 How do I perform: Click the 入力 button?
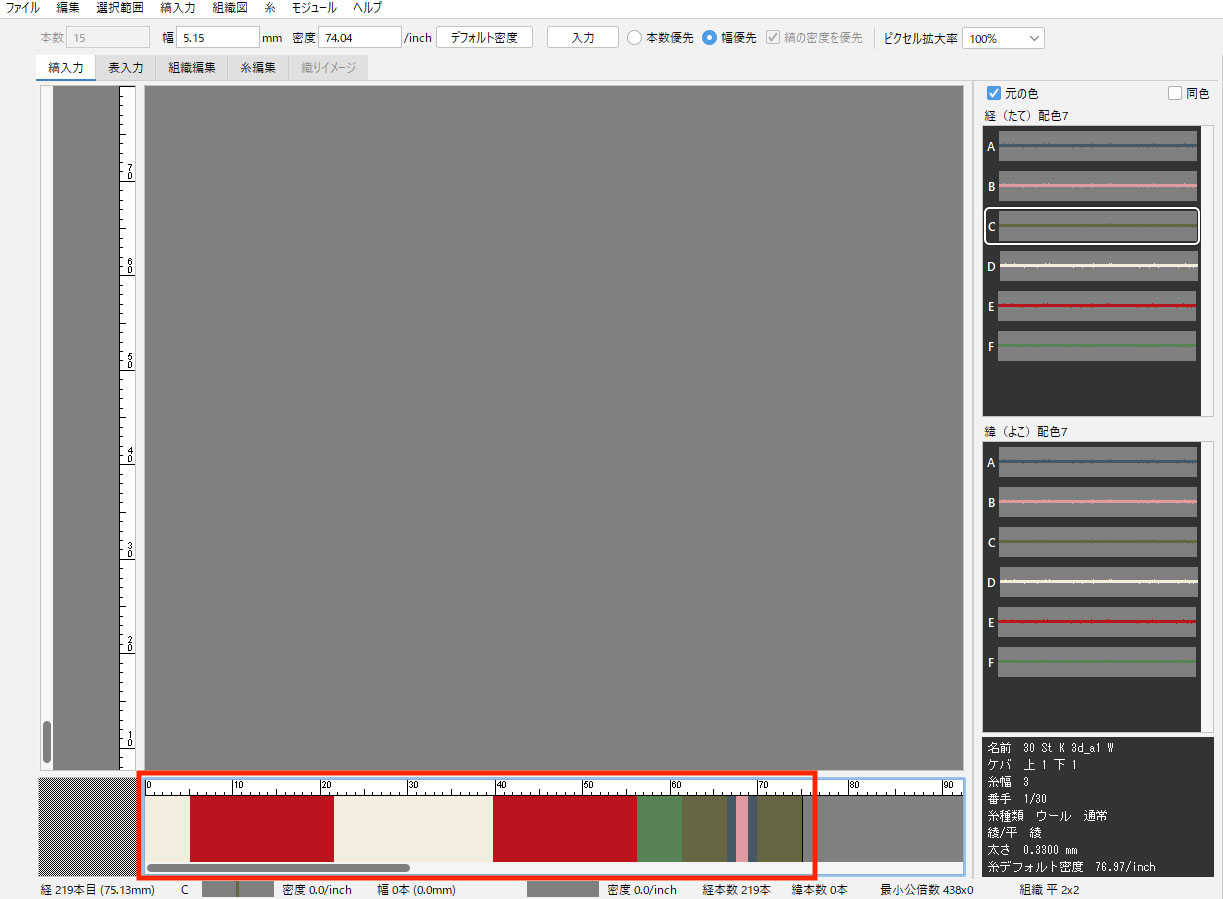coord(582,38)
